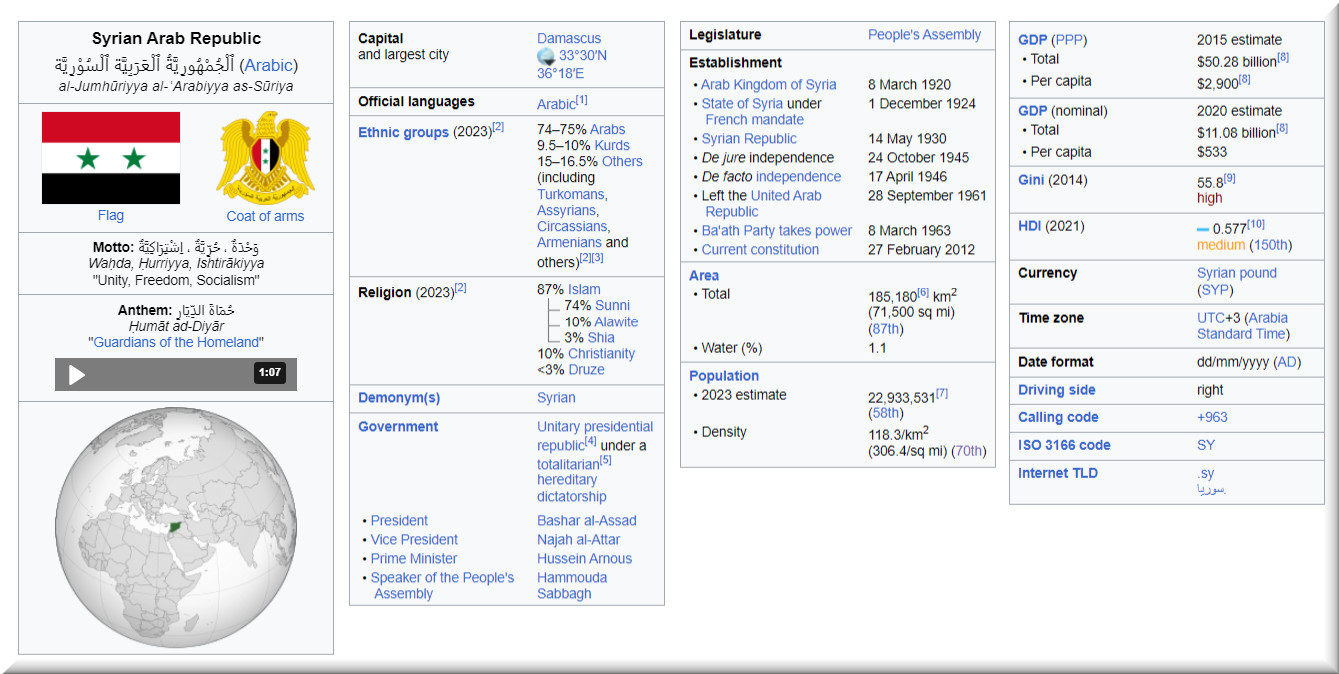Open the Calling code header link
This screenshot has width=1339, height=674.
[x=1058, y=417]
